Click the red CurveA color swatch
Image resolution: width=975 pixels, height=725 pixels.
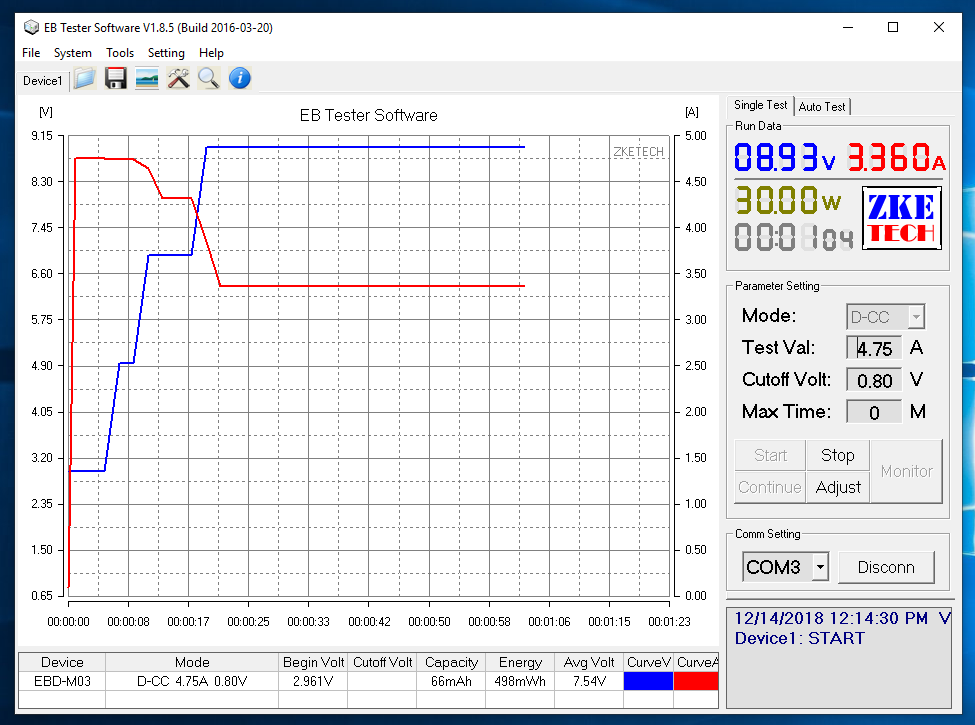tap(696, 681)
